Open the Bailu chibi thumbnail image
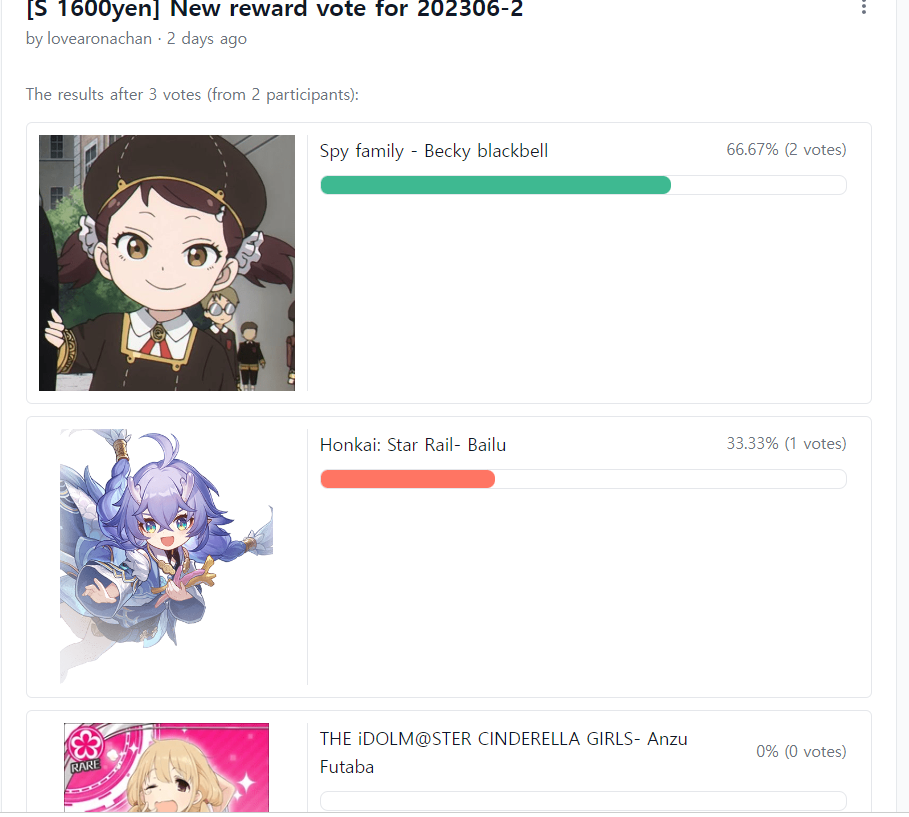Image resolution: width=909 pixels, height=817 pixels. pos(167,556)
